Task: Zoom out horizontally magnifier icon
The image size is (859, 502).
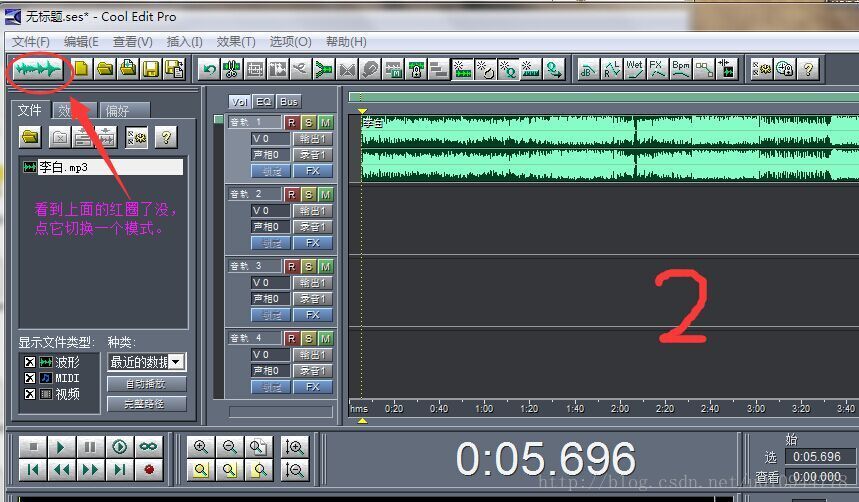Action: 230,447
